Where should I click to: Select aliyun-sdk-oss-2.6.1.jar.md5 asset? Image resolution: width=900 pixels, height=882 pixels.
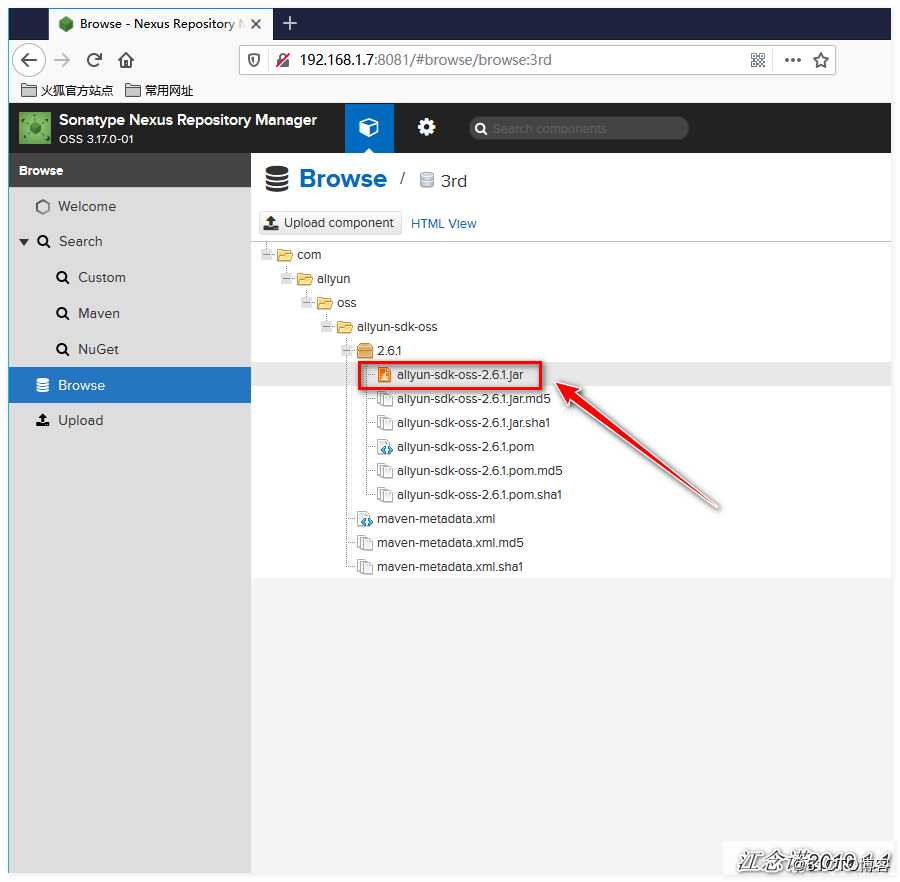tap(464, 399)
